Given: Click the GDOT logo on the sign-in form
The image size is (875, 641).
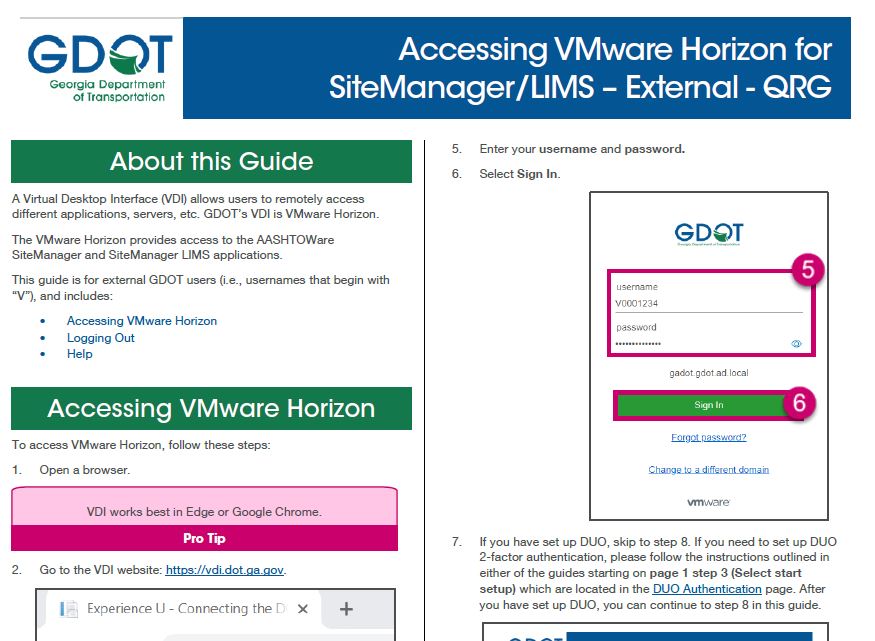Looking at the screenshot, I should click(x=709, y=234).
